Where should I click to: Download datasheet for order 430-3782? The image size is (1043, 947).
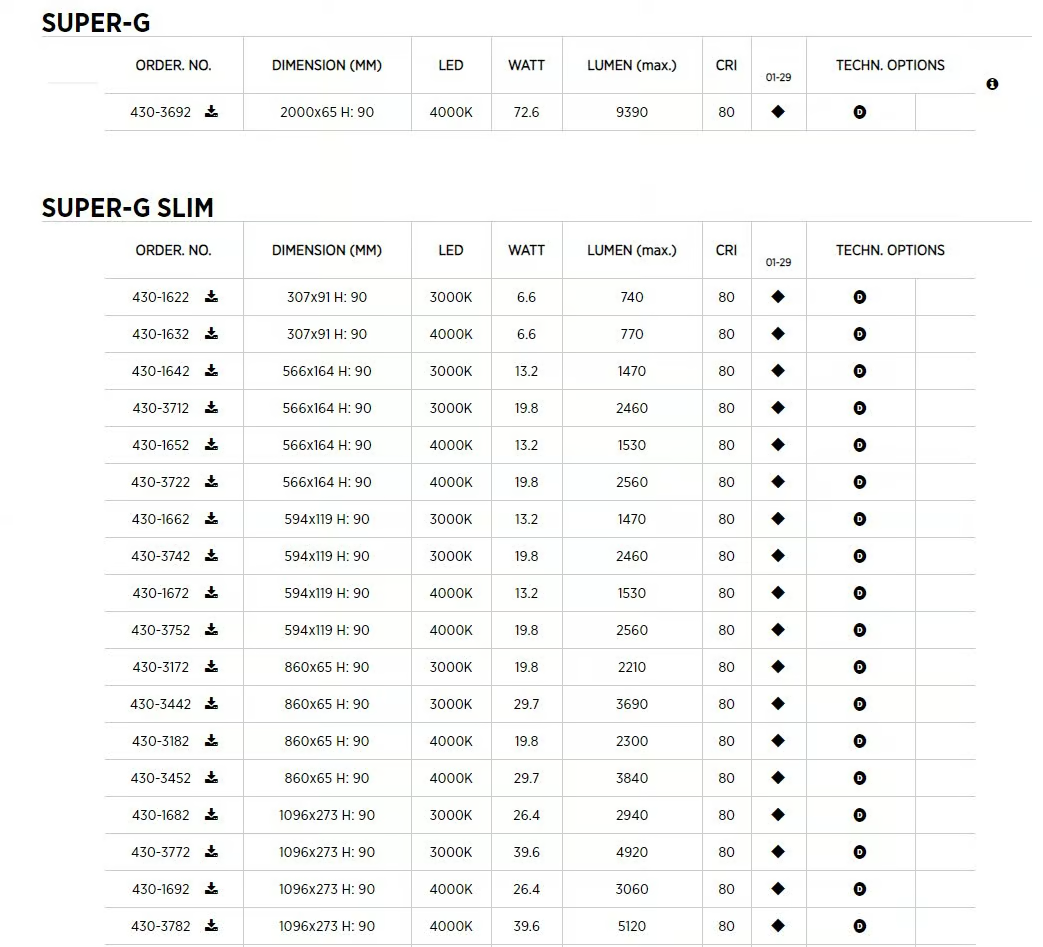(x=212, y=925)
